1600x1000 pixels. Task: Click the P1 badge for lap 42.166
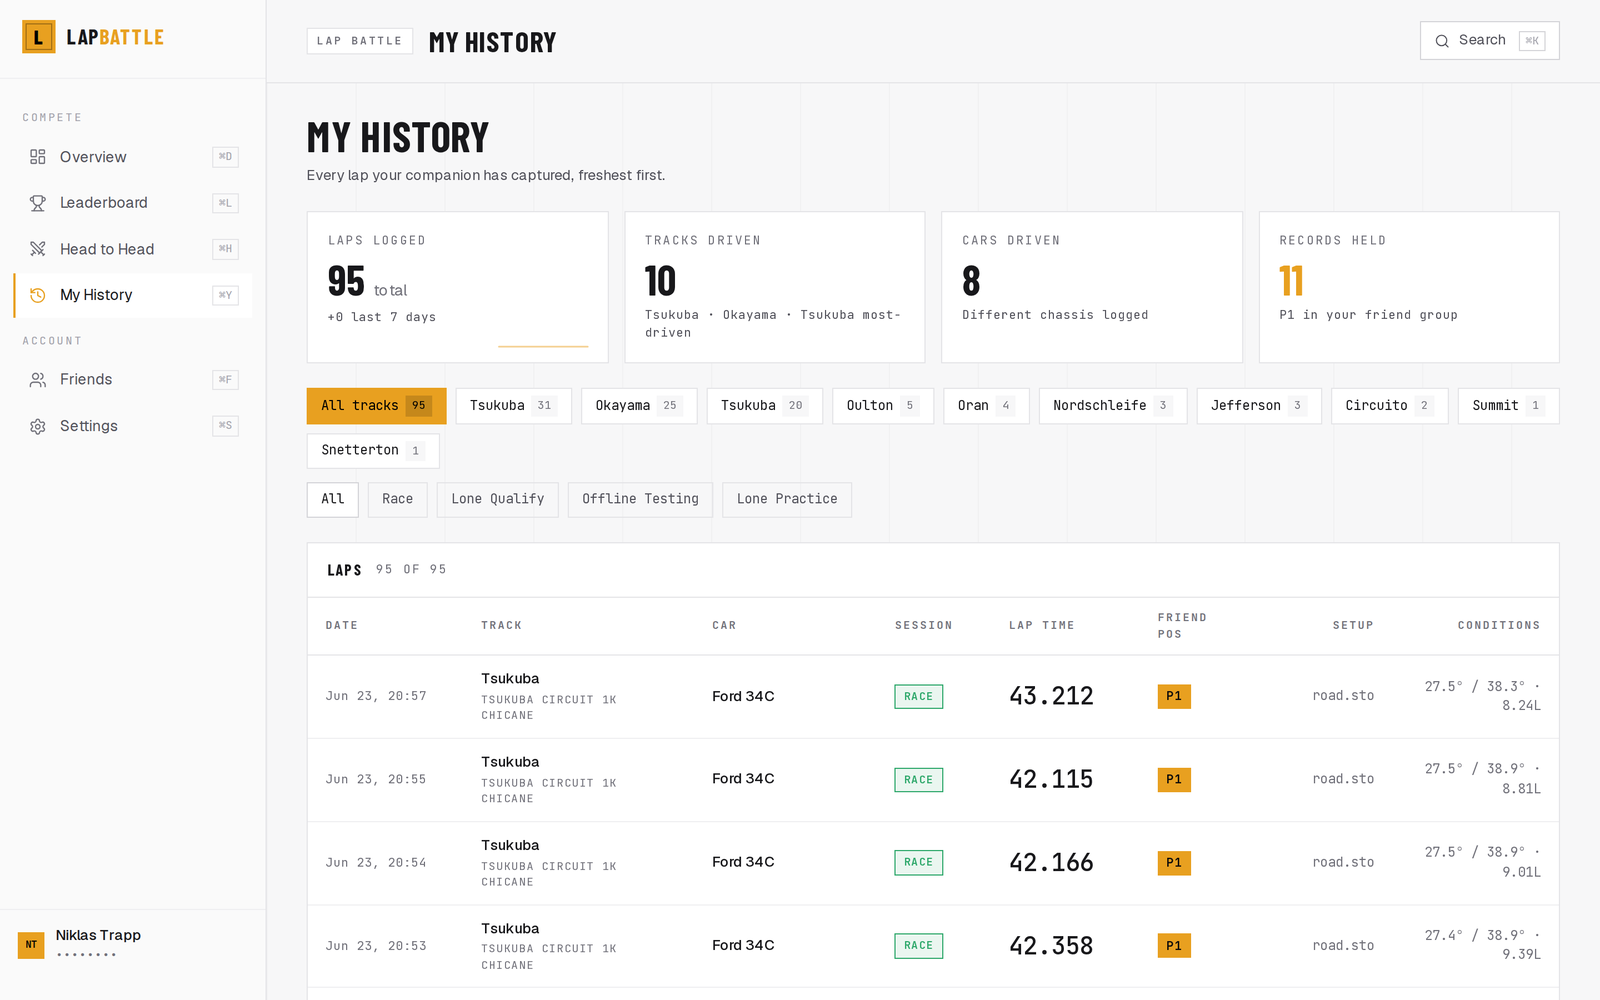pos(1174,863)
